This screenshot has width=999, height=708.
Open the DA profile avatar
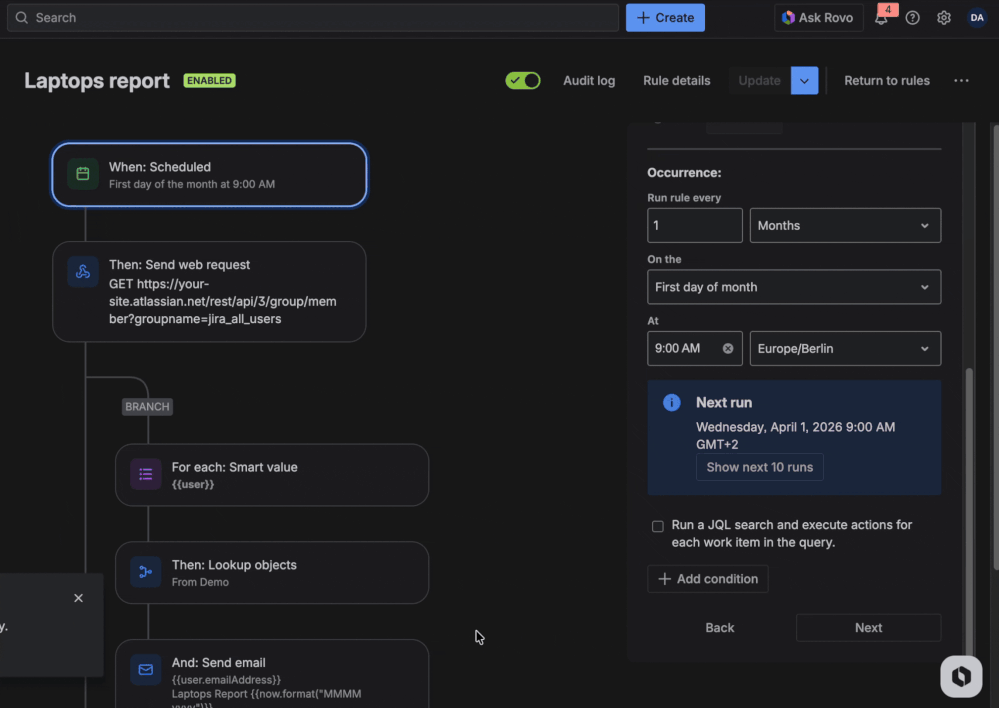coord(977,18)
